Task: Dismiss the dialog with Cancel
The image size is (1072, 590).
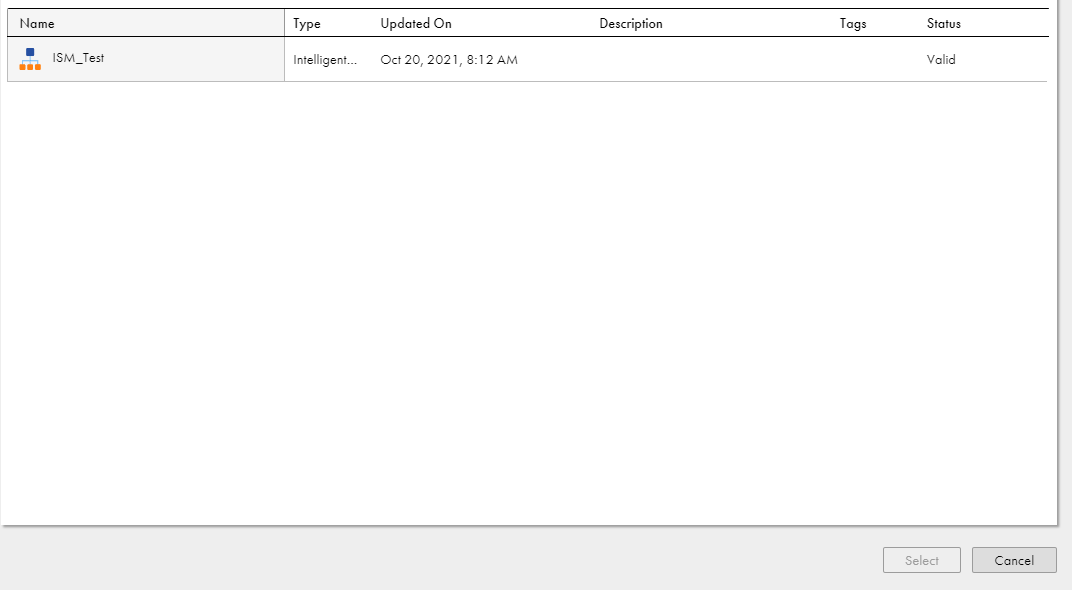Action: [1014, 560]
